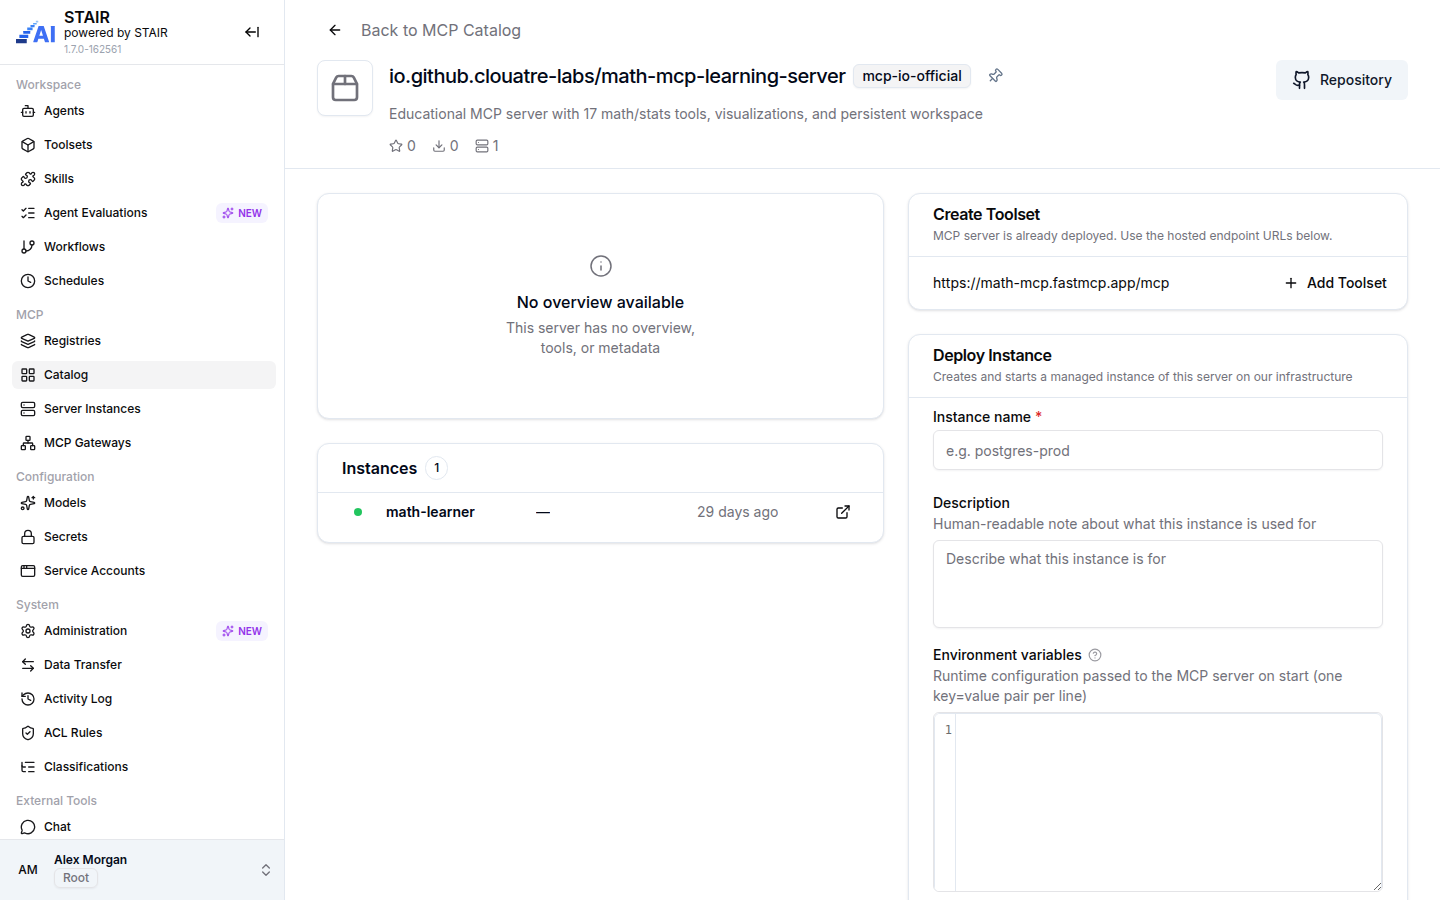Click the Root role badge
Viewport: 1440px width, 900px height.
pyautogui.click(x=76, y=878)
